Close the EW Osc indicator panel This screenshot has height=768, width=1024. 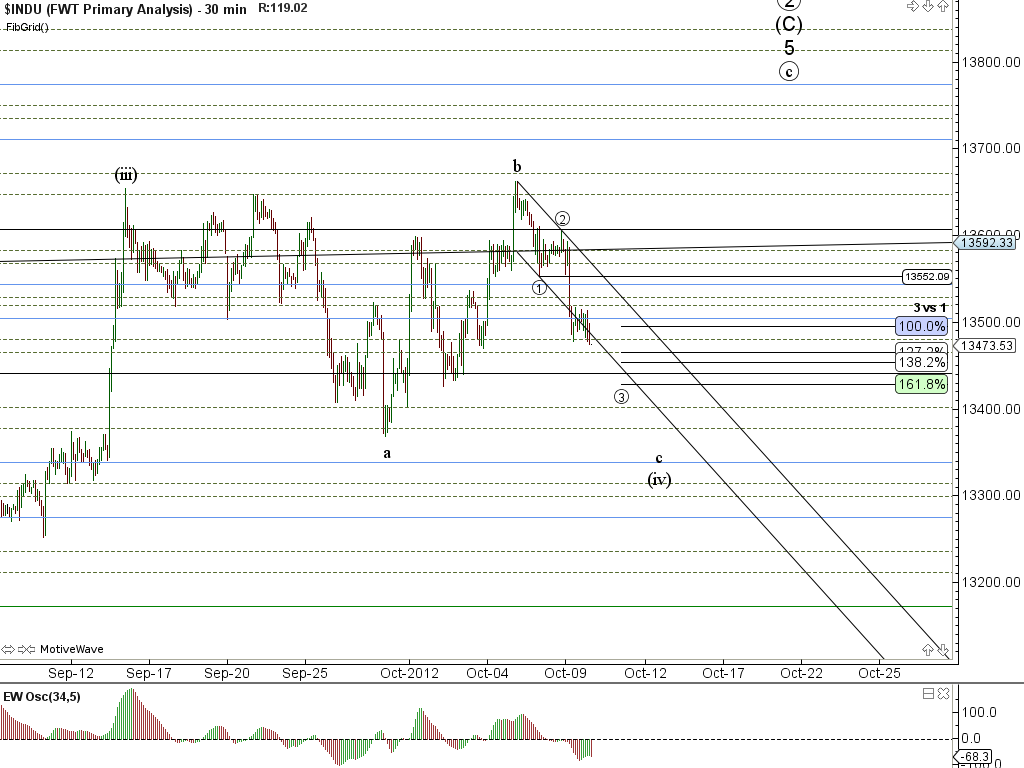[943, 693]
